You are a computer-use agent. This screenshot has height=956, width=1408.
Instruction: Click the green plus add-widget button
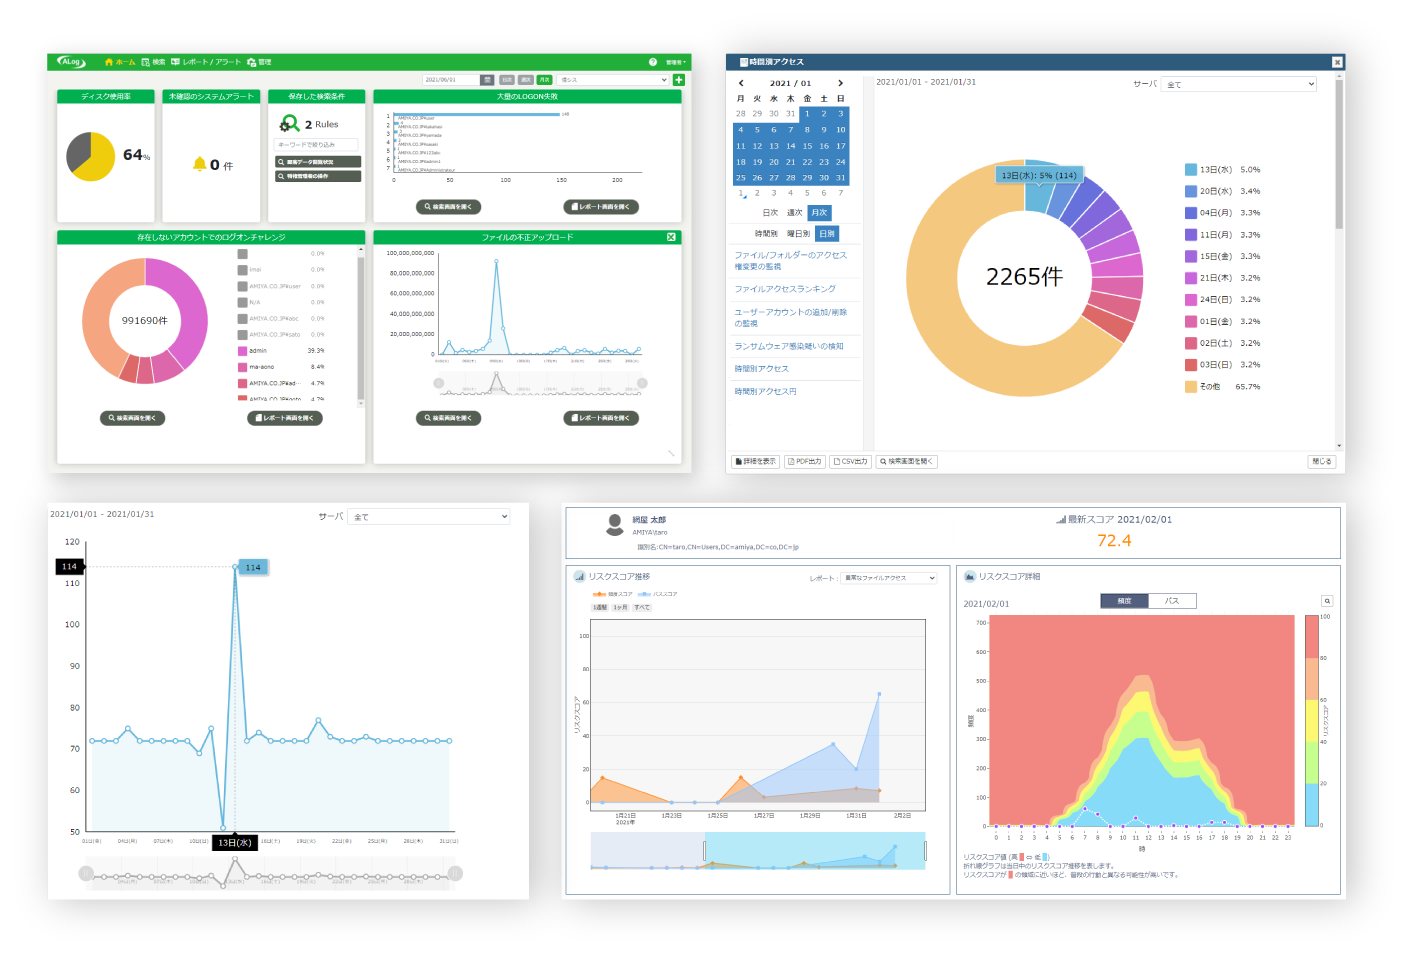(x=679, y=80)
